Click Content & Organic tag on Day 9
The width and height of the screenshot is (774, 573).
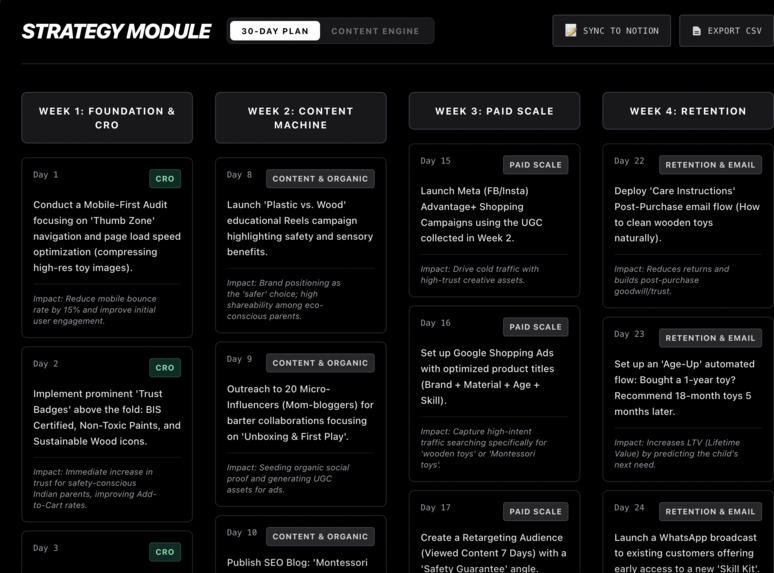click(x=320, y=363)
